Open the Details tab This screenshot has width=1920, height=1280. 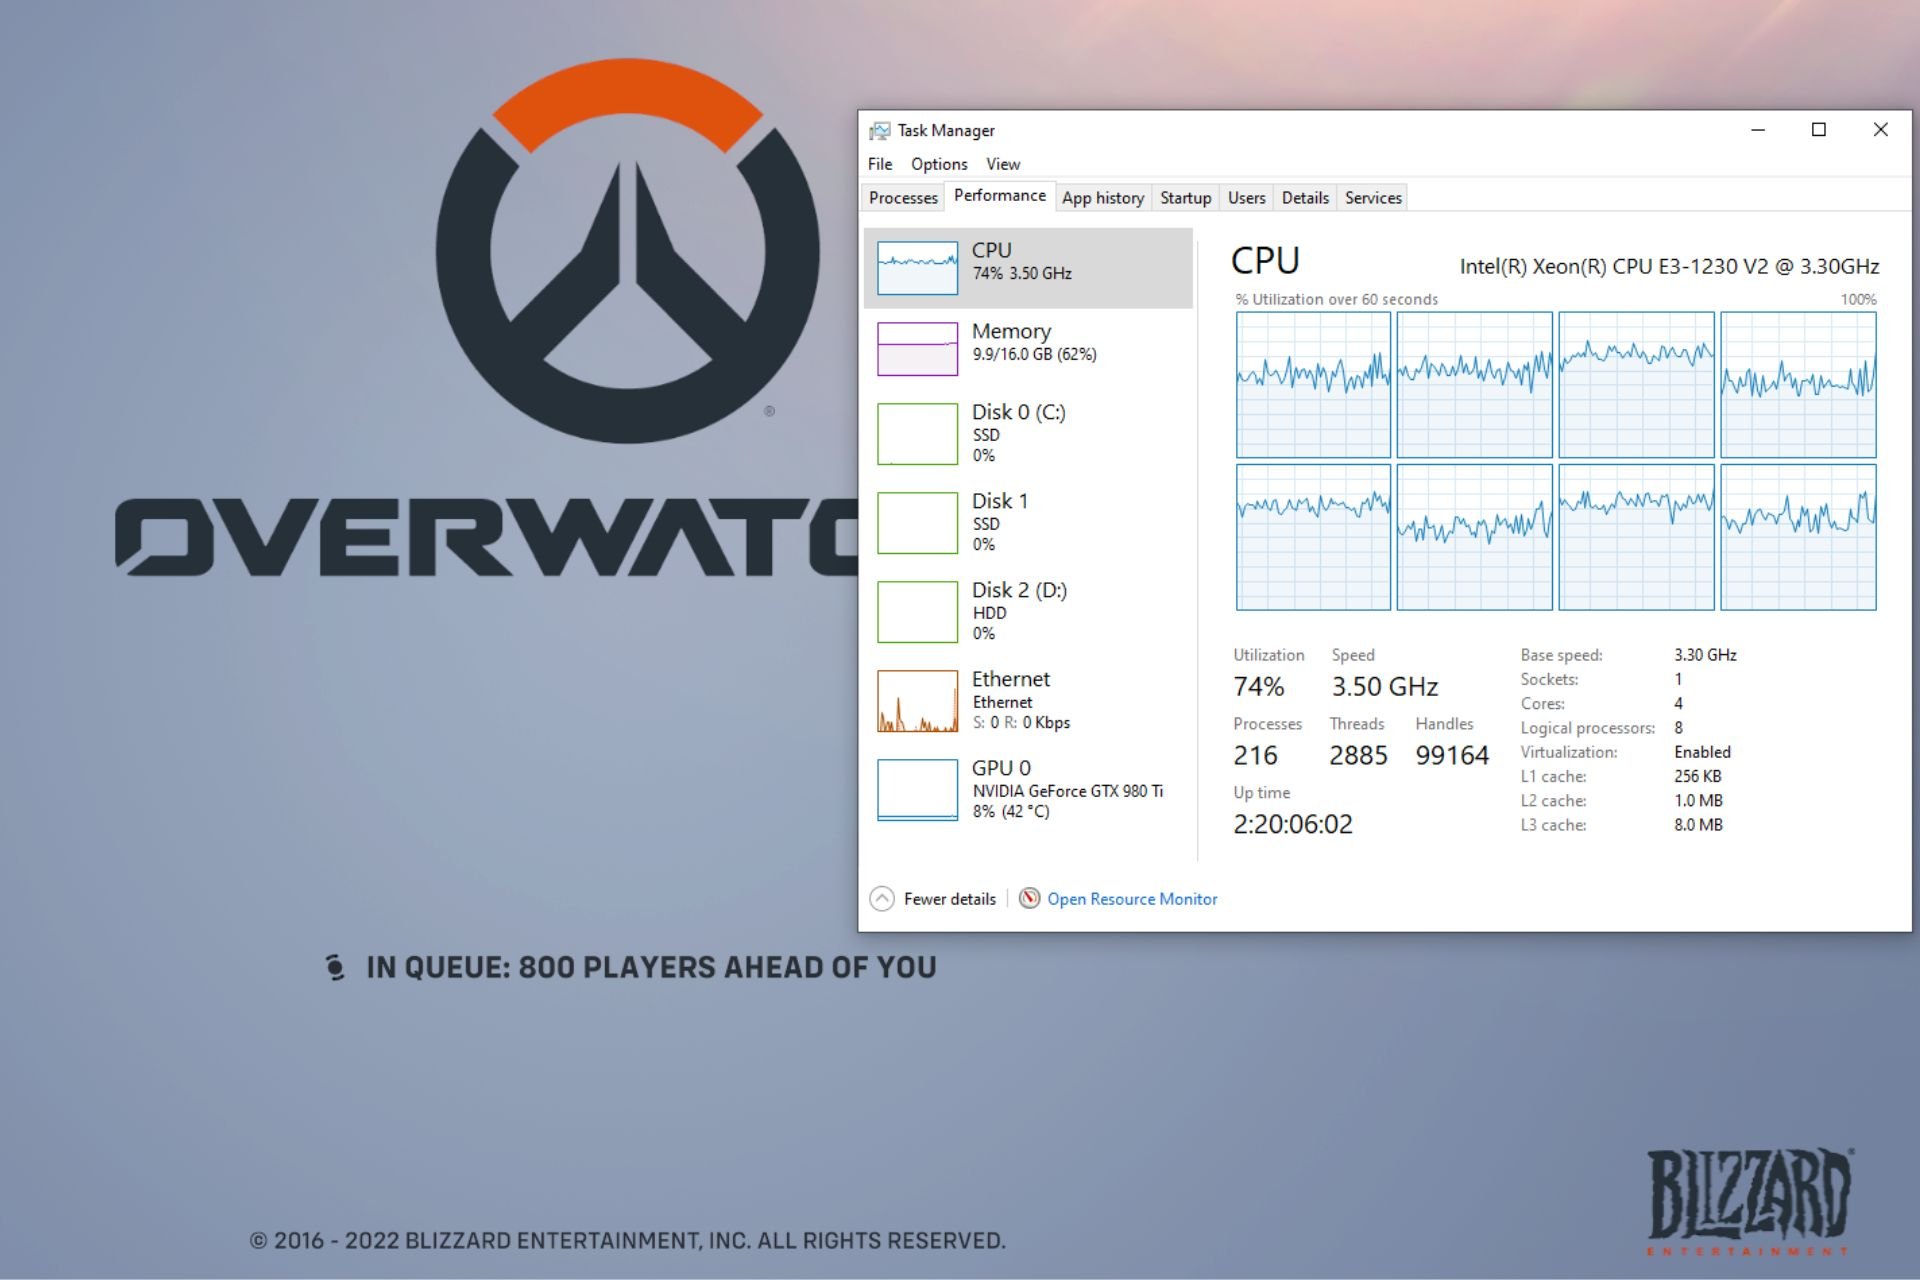click(x=1305, y=198)
